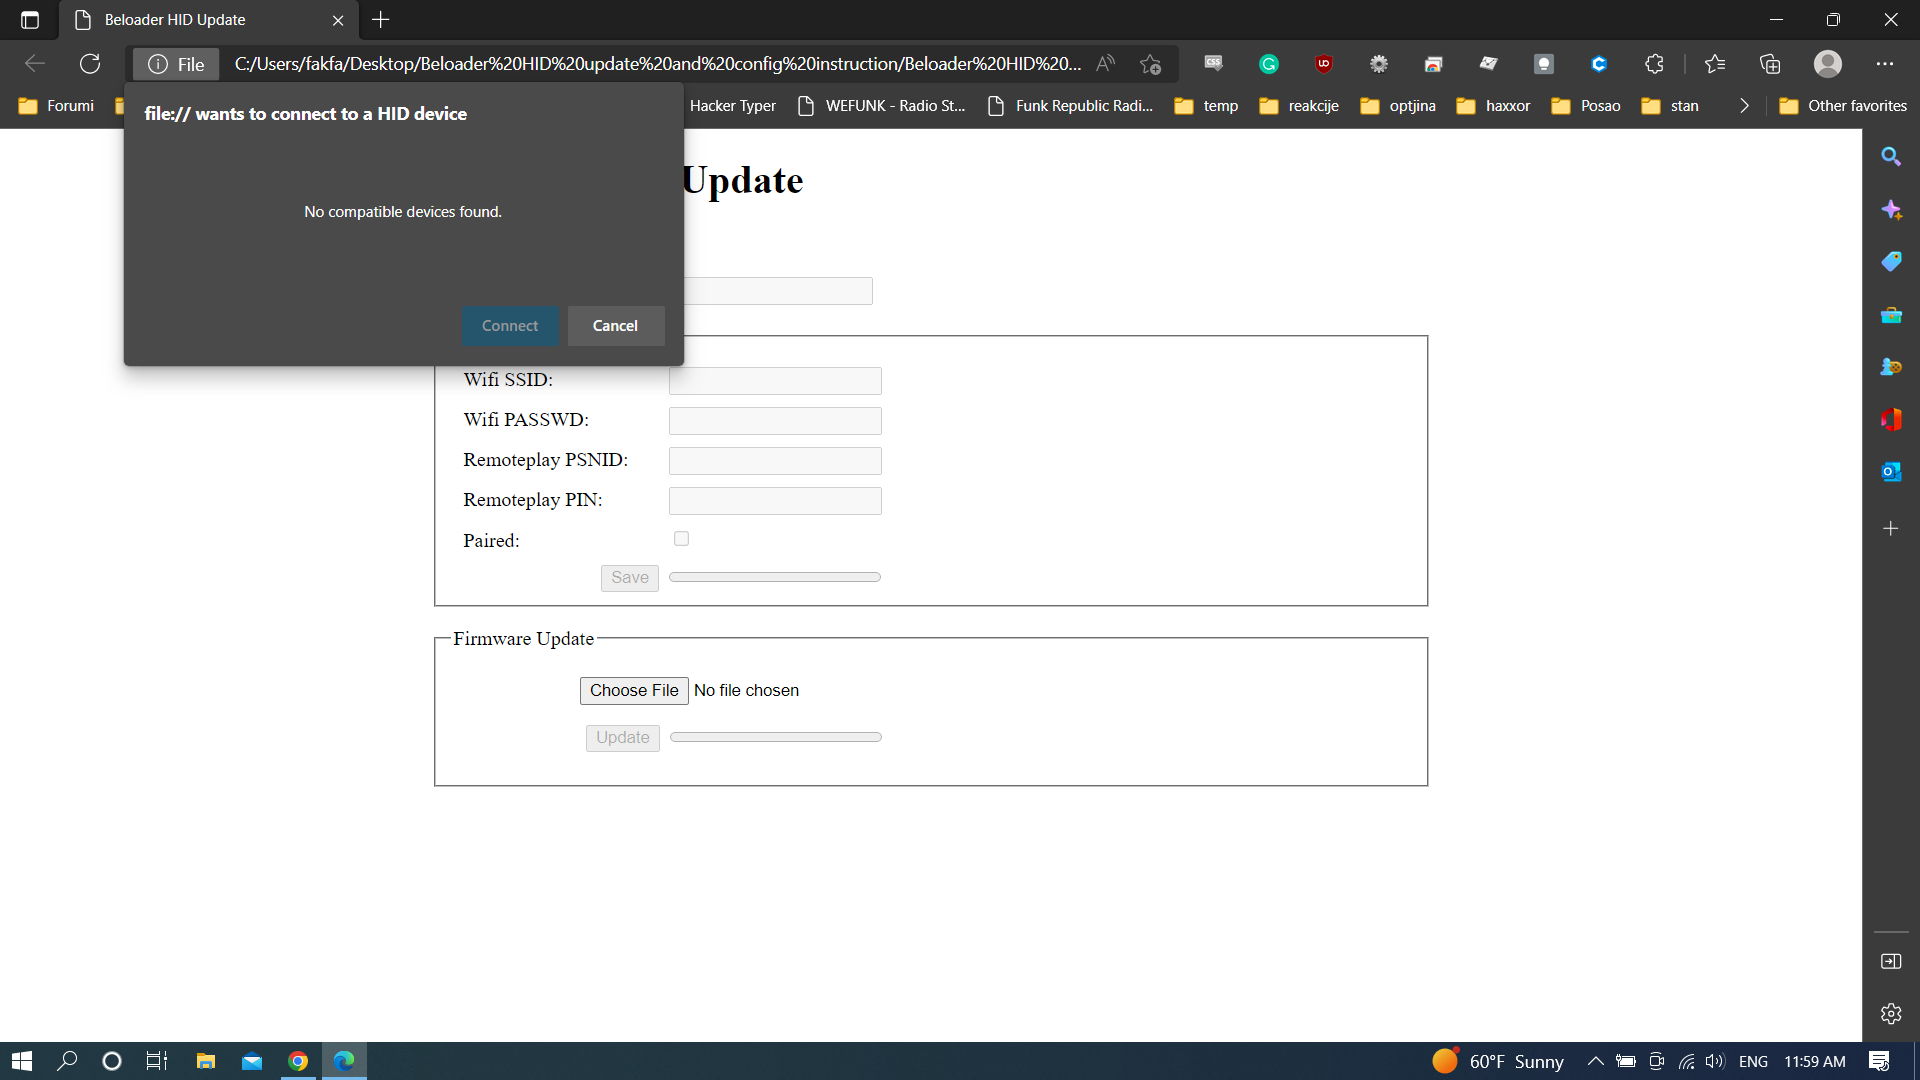The width and height of the screenshot is (1920, 1080).
Task: Open Chrome from the Windows taskbar
Action: coord(298,1061)
